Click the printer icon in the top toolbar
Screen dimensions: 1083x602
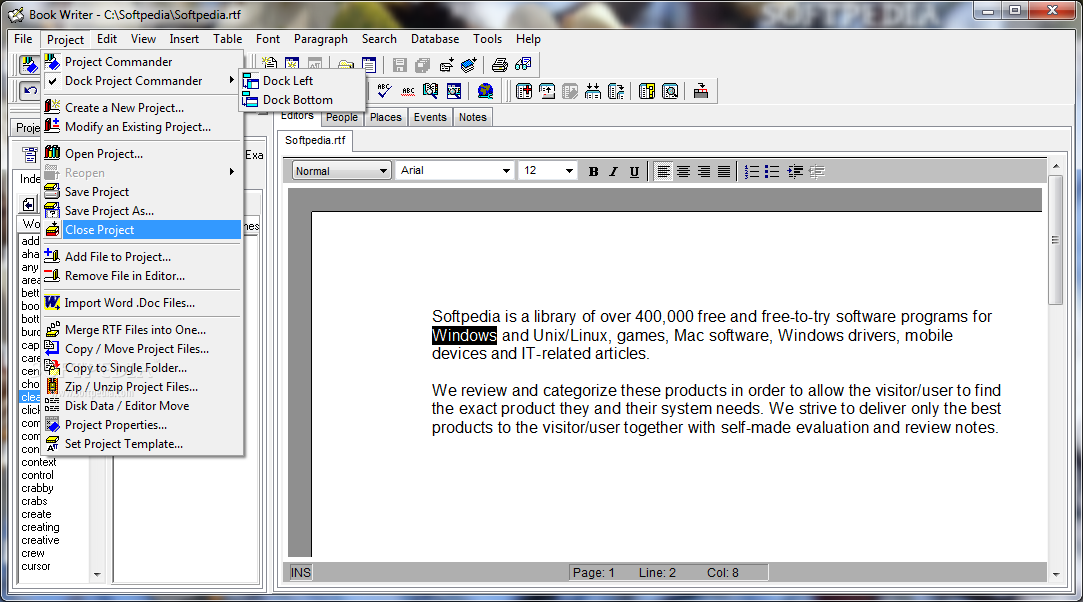click(499, 65)
